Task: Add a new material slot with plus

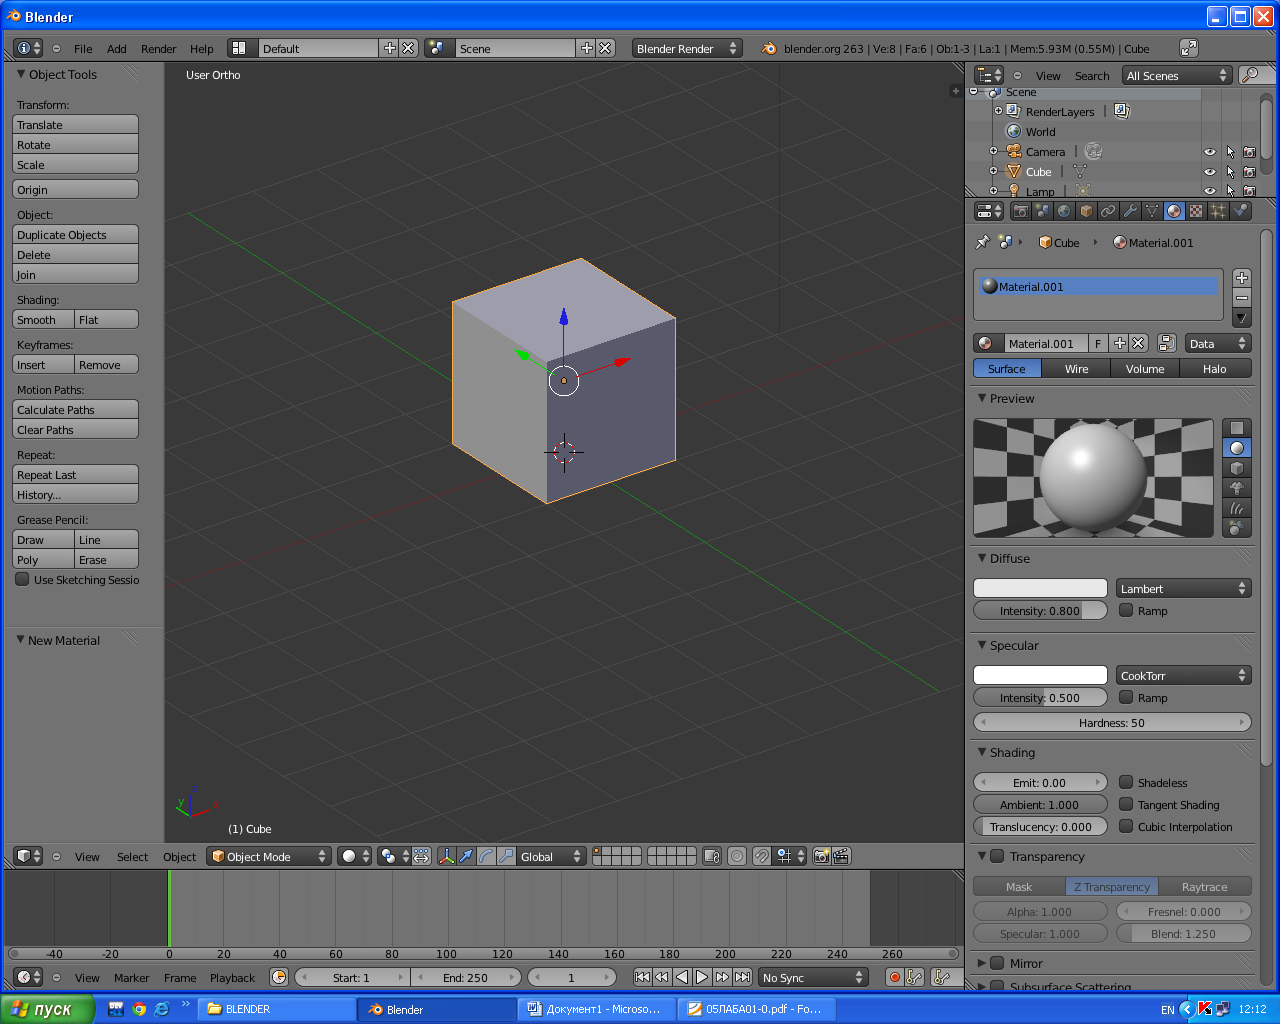Action: (x=1242, y=278)
